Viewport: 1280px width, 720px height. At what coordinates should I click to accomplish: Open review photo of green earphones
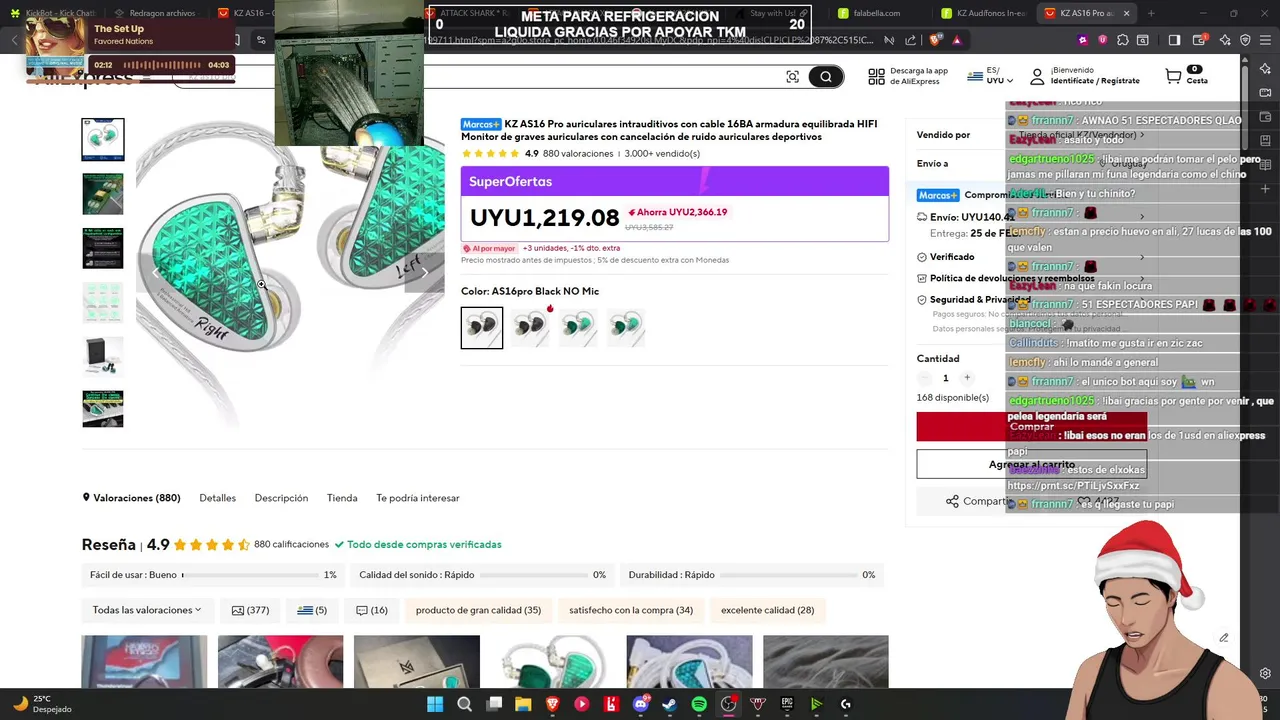553,662
